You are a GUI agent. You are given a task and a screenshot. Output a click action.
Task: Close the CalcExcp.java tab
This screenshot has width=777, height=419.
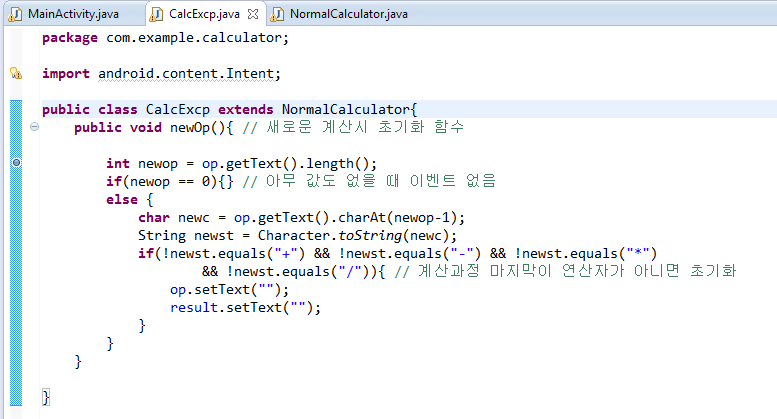pos(253,14)
